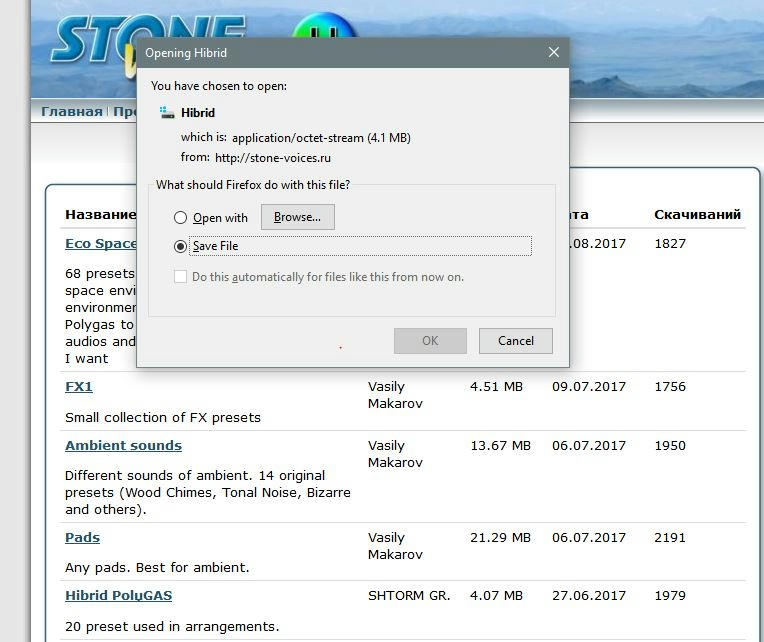Select the Open with radio button
This screenshot has width=764, height=642.
(180, 217)
